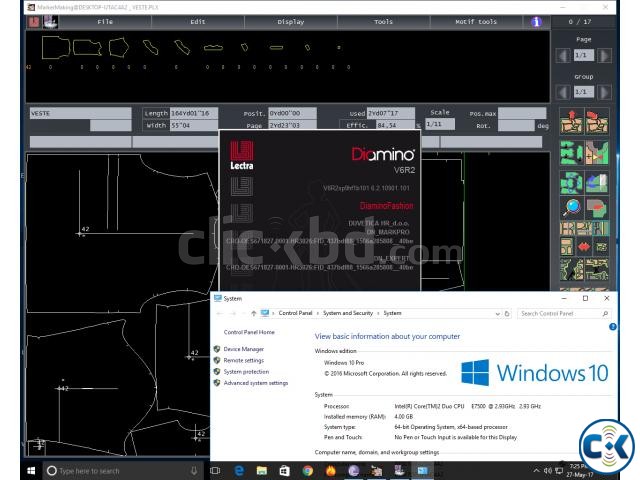Open the Tools menu

383,22
